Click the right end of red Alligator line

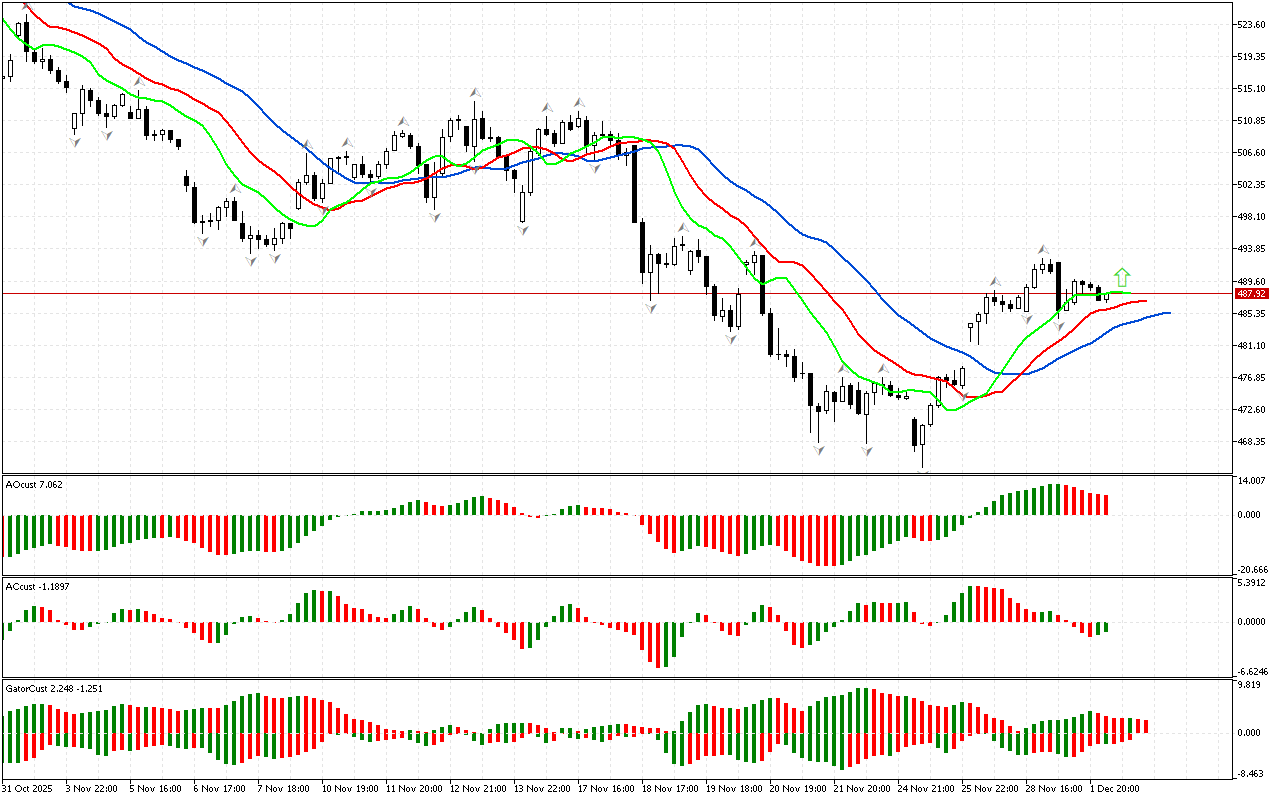1144,300
